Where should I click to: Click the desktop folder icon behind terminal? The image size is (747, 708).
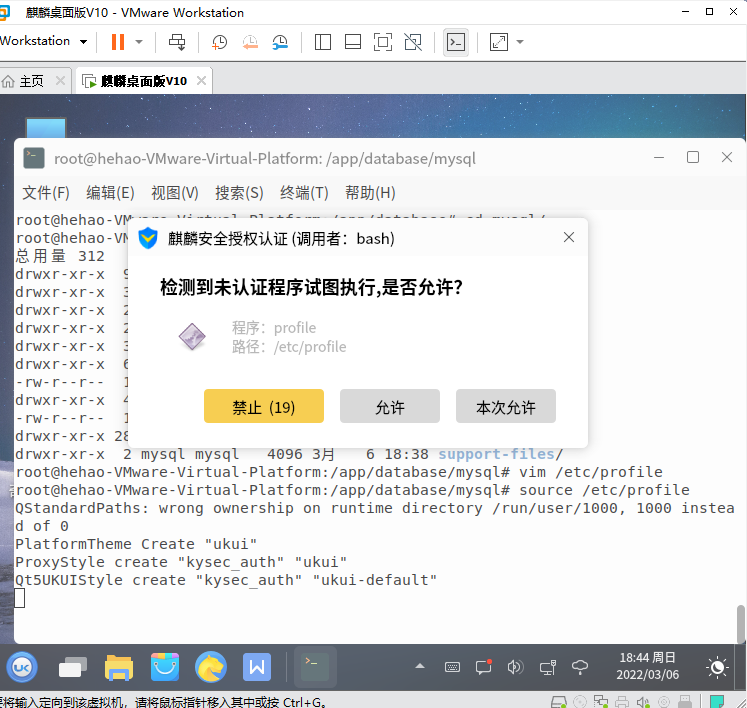point(46,128)
